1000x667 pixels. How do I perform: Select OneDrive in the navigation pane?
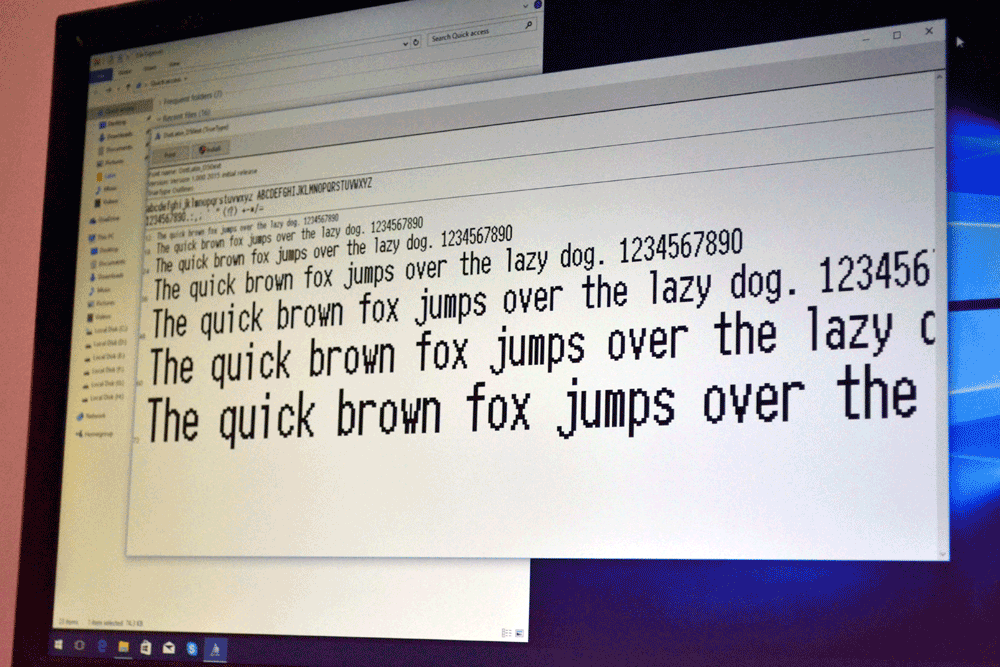(105, 219)
